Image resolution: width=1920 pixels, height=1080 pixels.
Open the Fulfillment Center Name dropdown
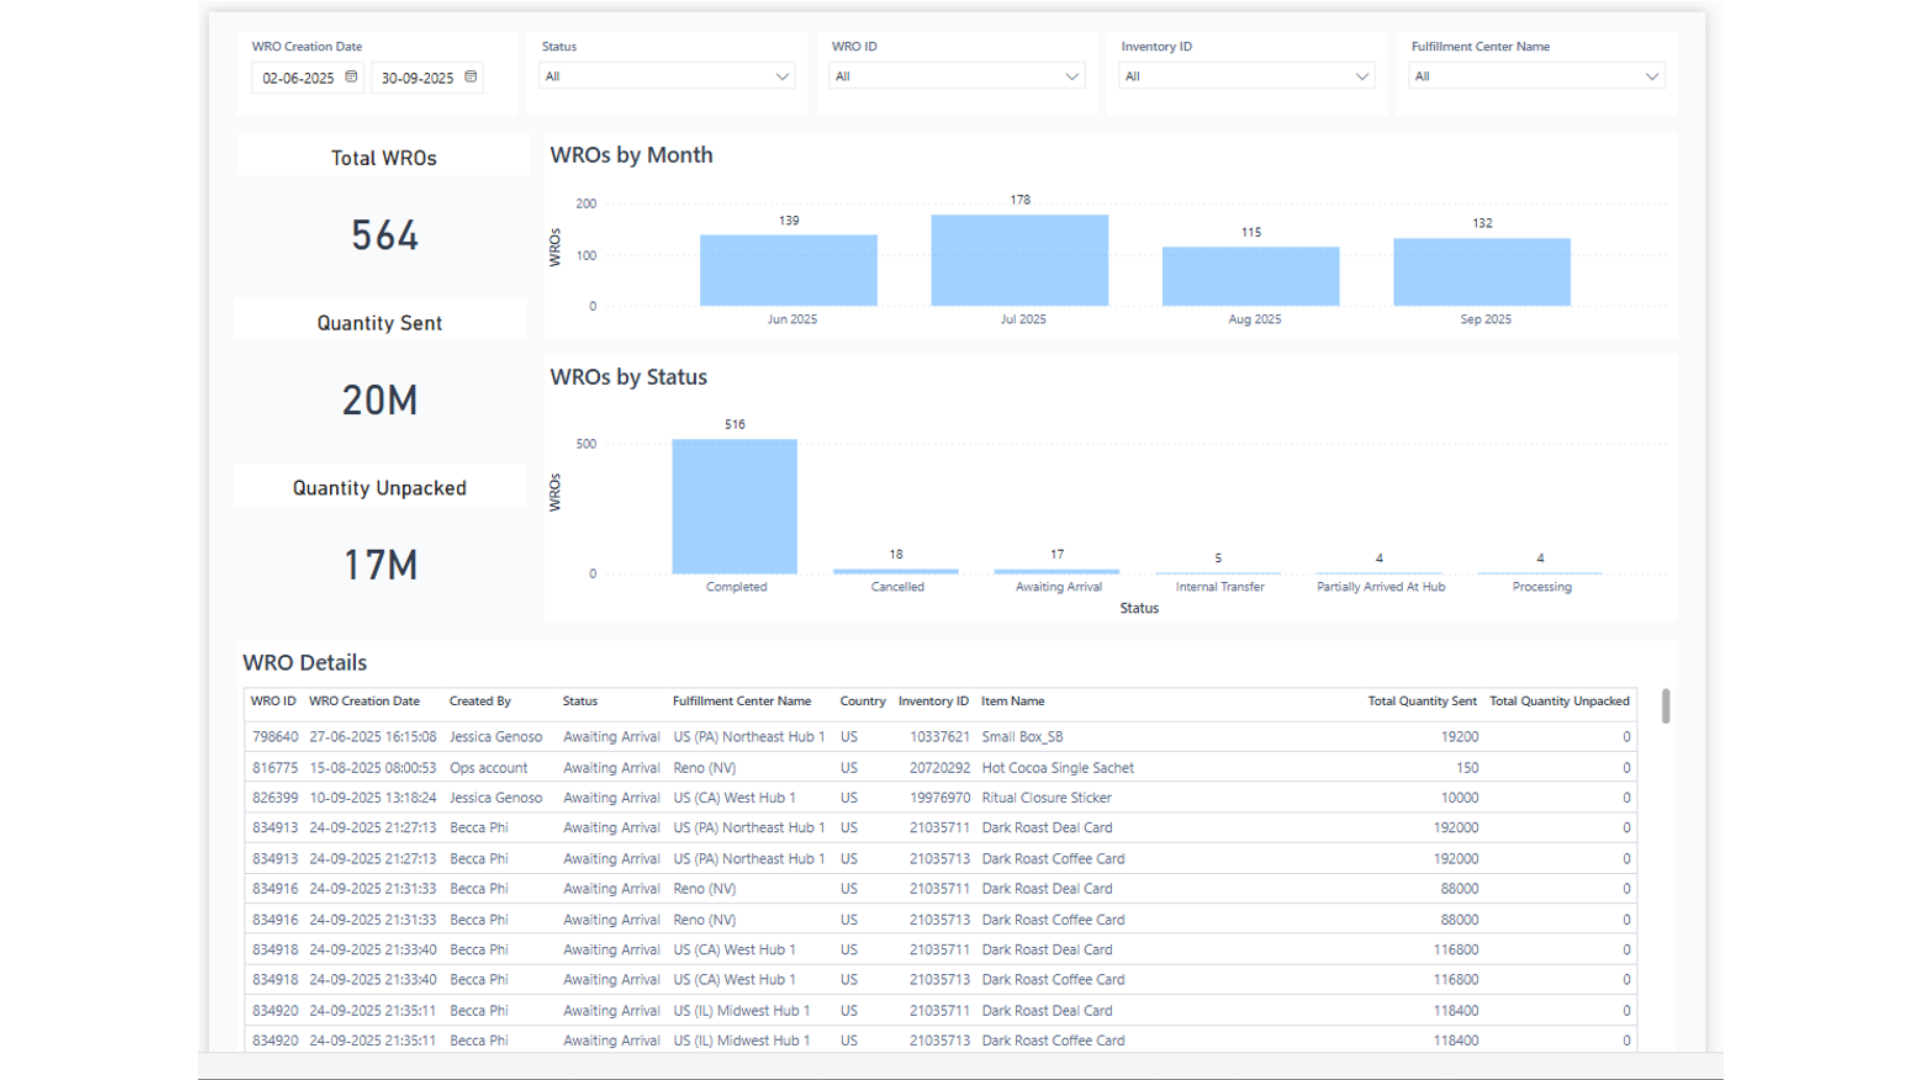[x=1651, y=77]
